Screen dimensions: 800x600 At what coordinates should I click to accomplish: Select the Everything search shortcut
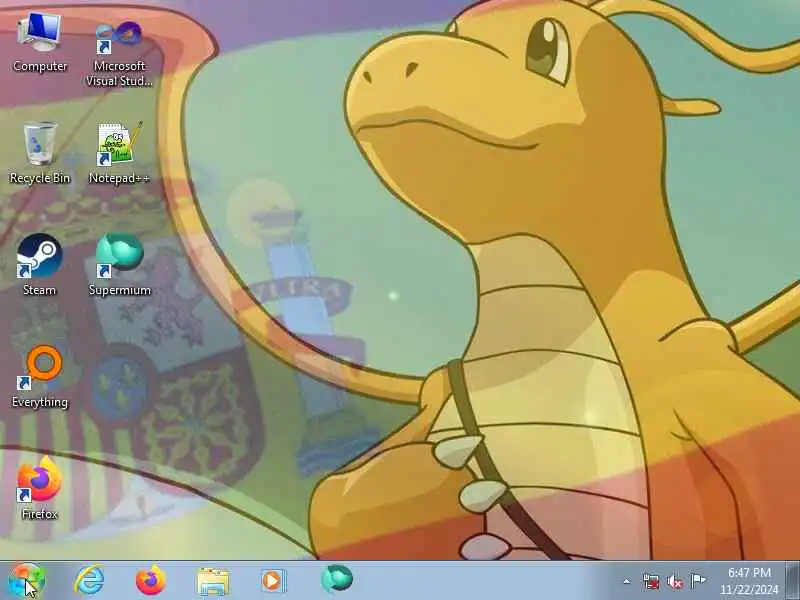(40, 377)
